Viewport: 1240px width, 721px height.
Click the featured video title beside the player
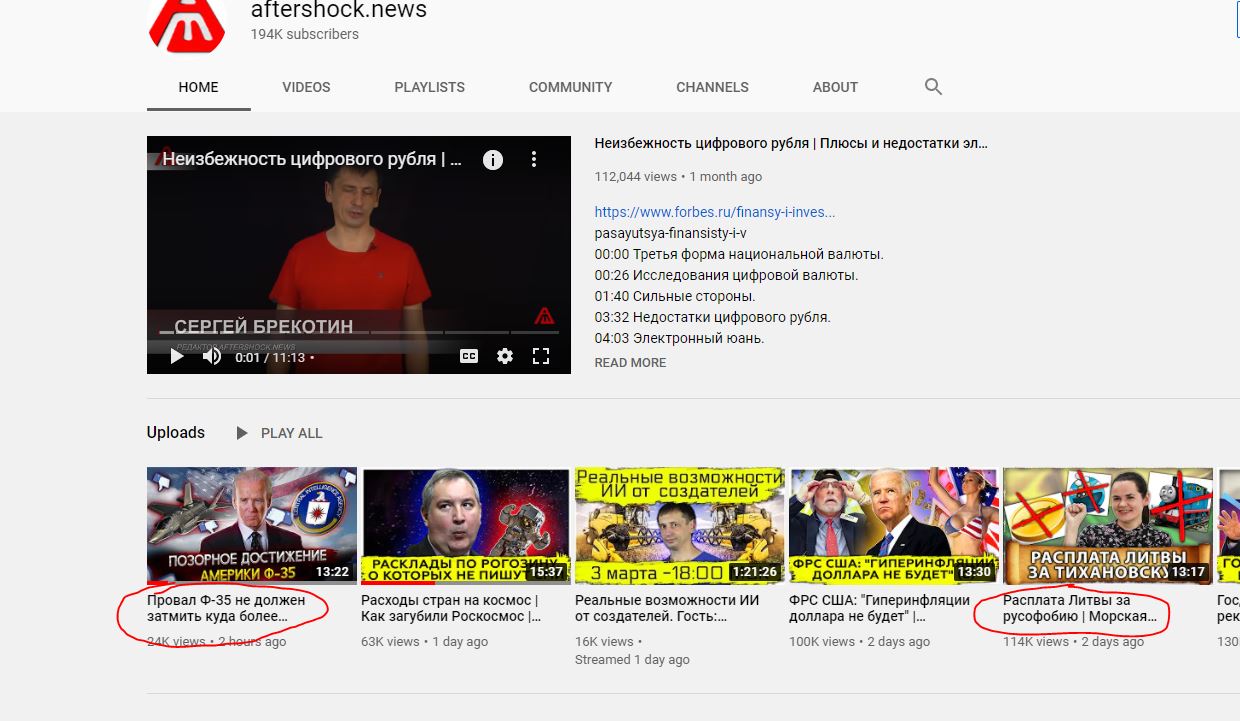791,143
